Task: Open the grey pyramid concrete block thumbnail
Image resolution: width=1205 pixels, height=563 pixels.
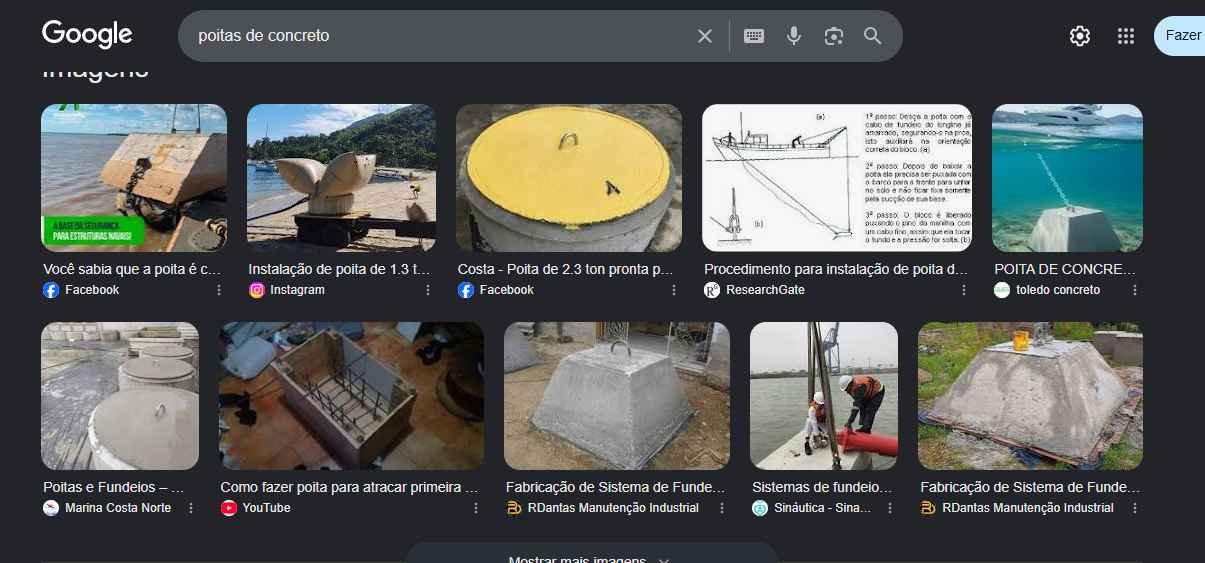Action: click(617, 396)
